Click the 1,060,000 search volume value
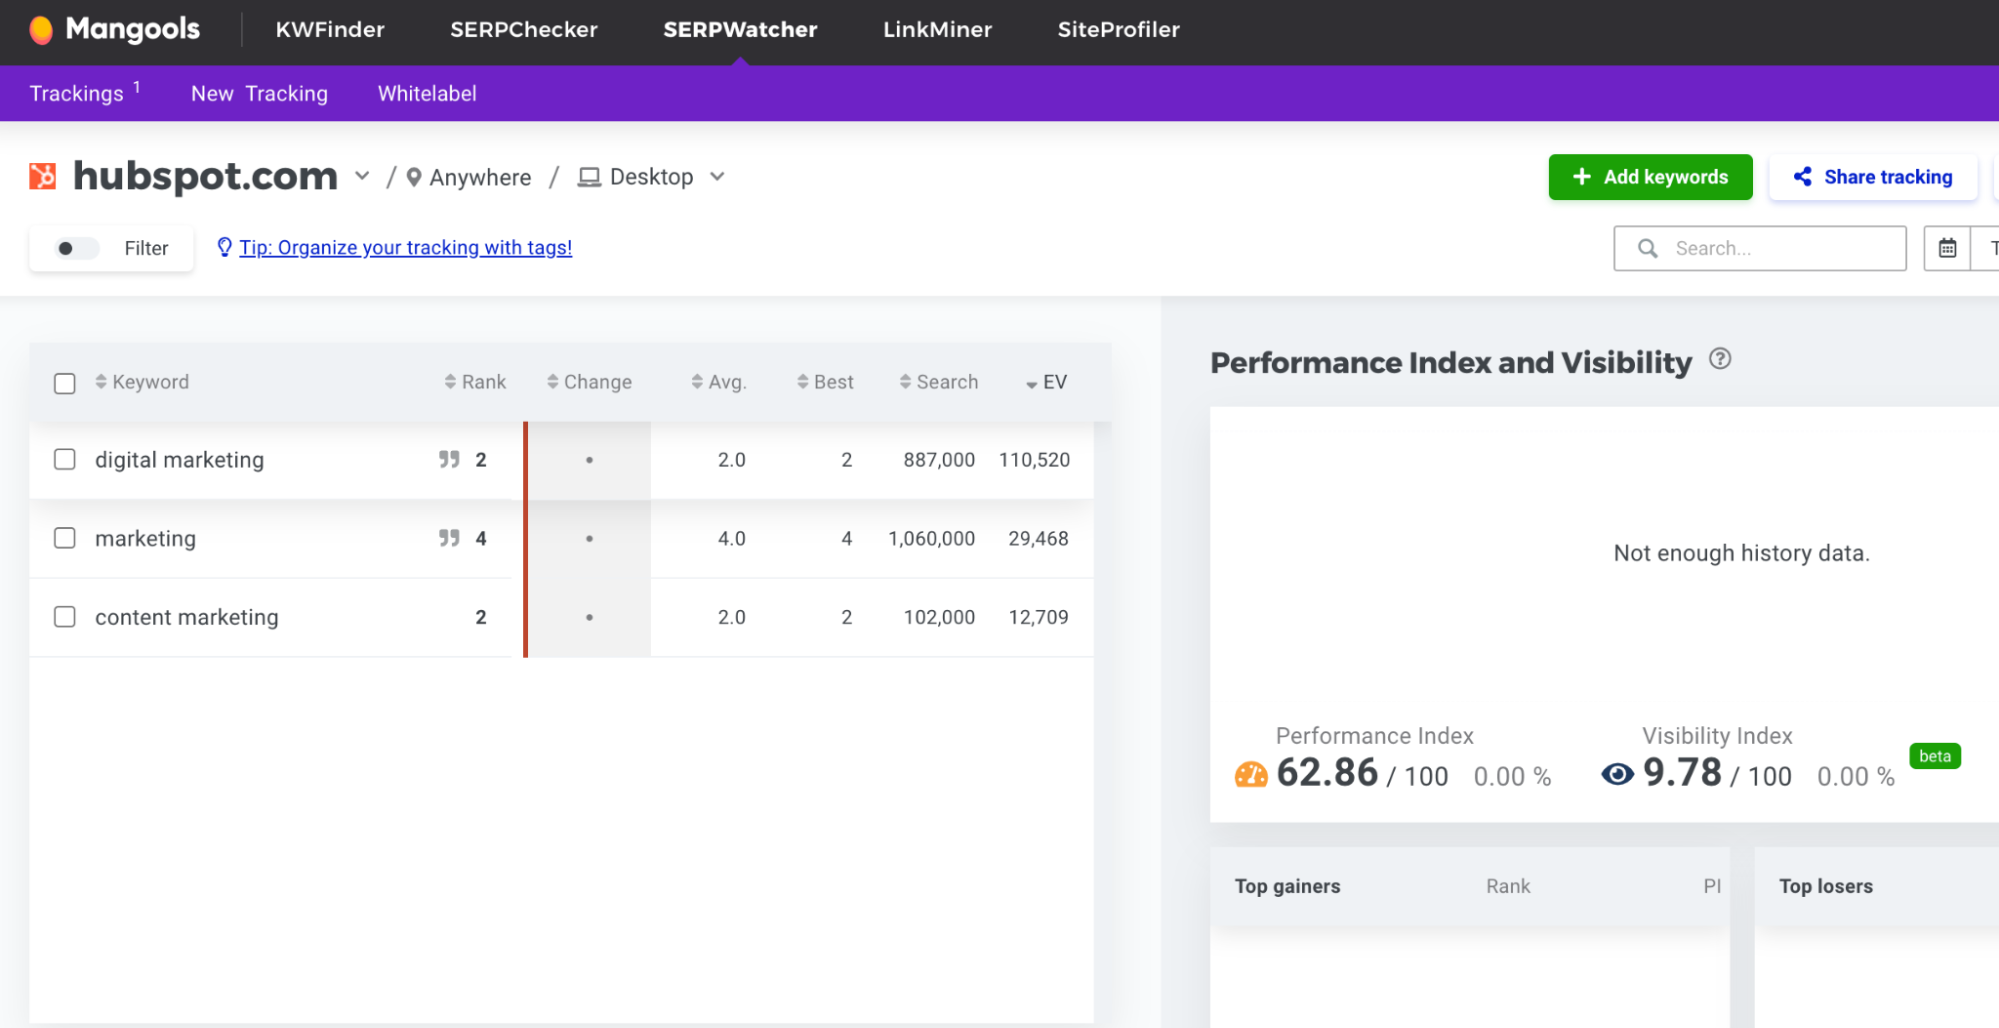The width and height of the screenshot is (1999, 1028). pyautogui.click(x=931, y=538)
